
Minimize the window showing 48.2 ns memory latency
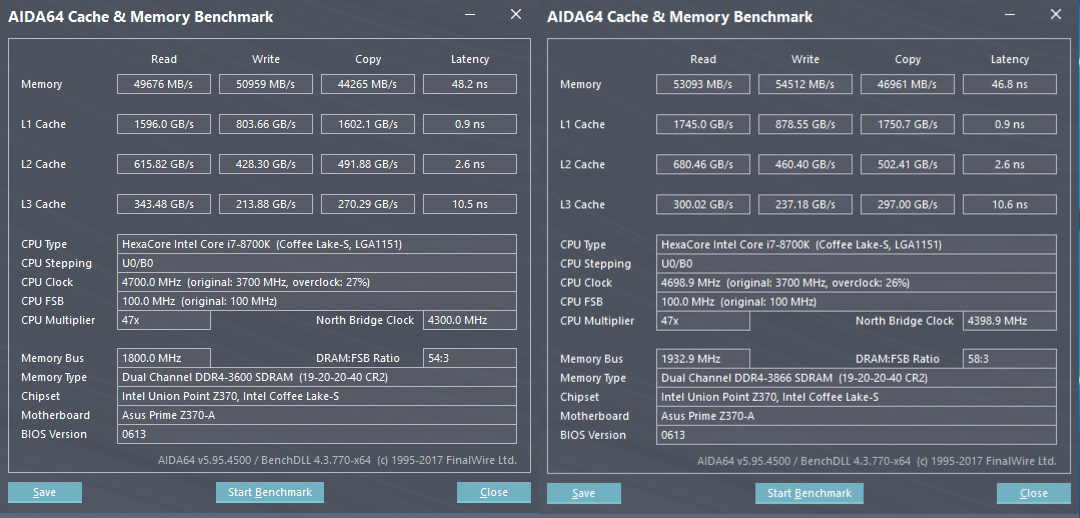(470, 15)
